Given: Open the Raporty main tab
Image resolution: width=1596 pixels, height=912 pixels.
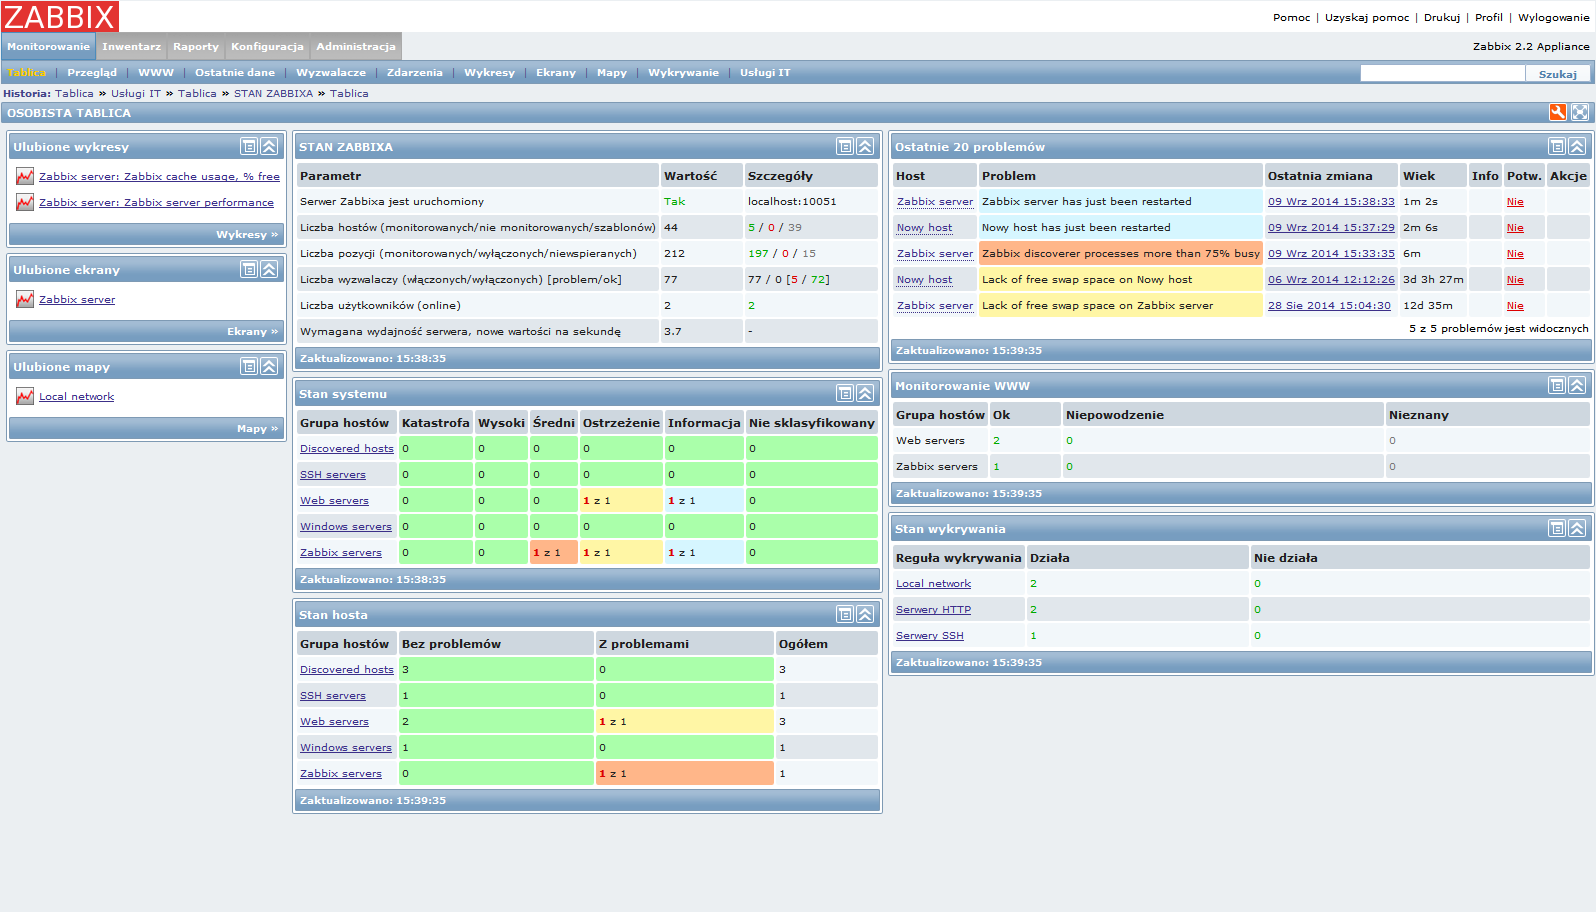Looking at the screenshot, I should point(196,46).
